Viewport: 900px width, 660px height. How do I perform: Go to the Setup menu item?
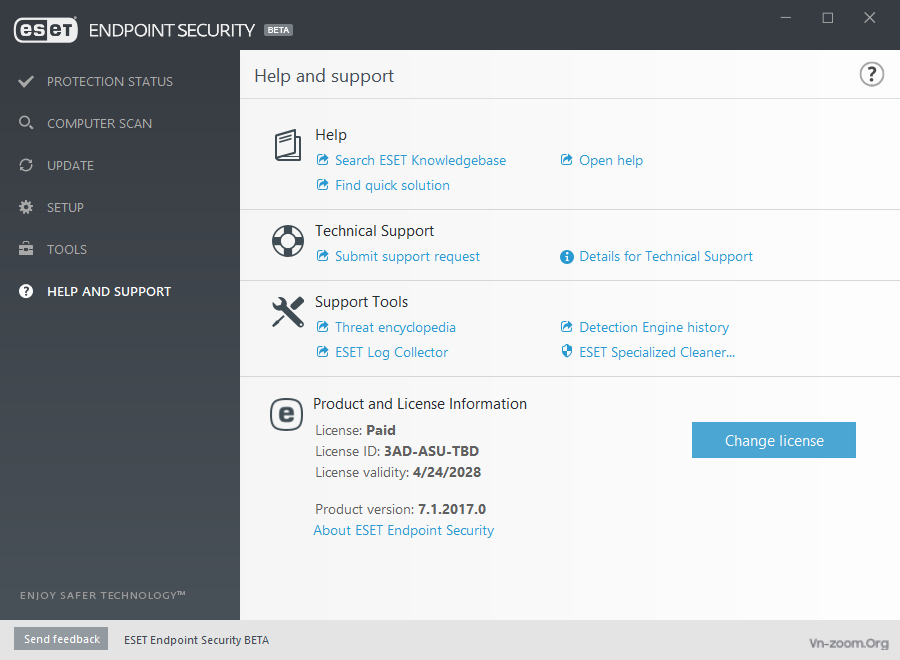coord(65,207)
